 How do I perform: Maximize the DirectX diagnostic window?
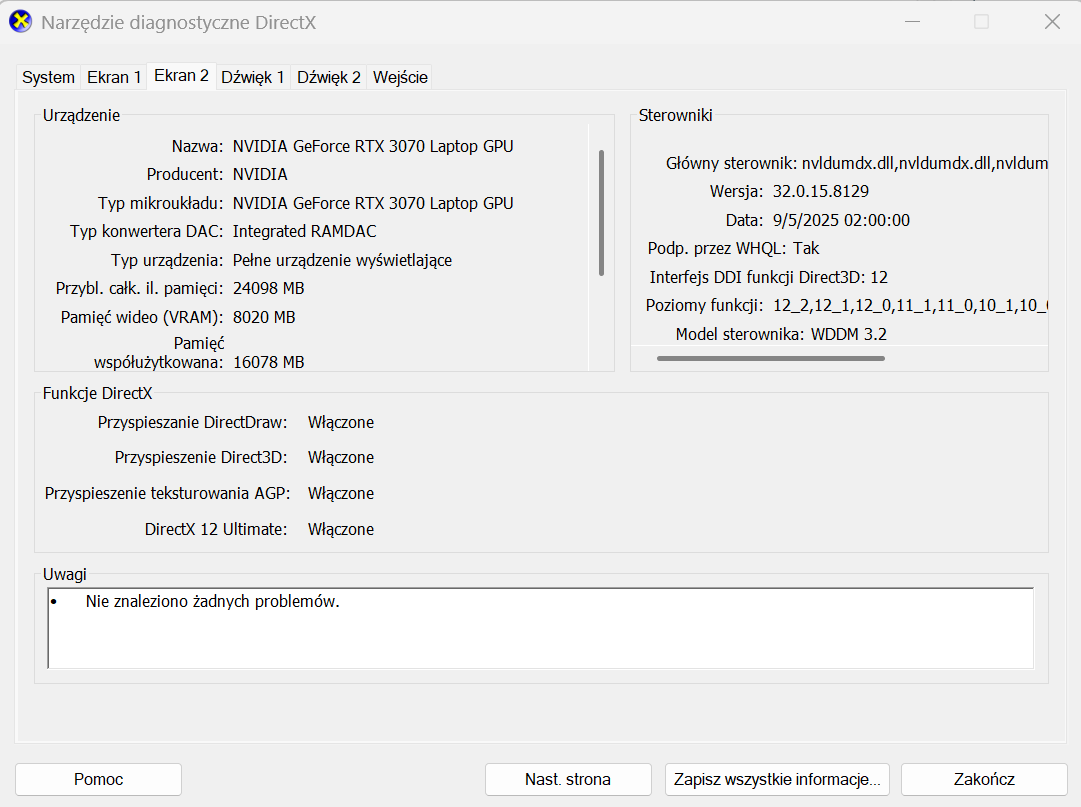click(x=981, y=22)
